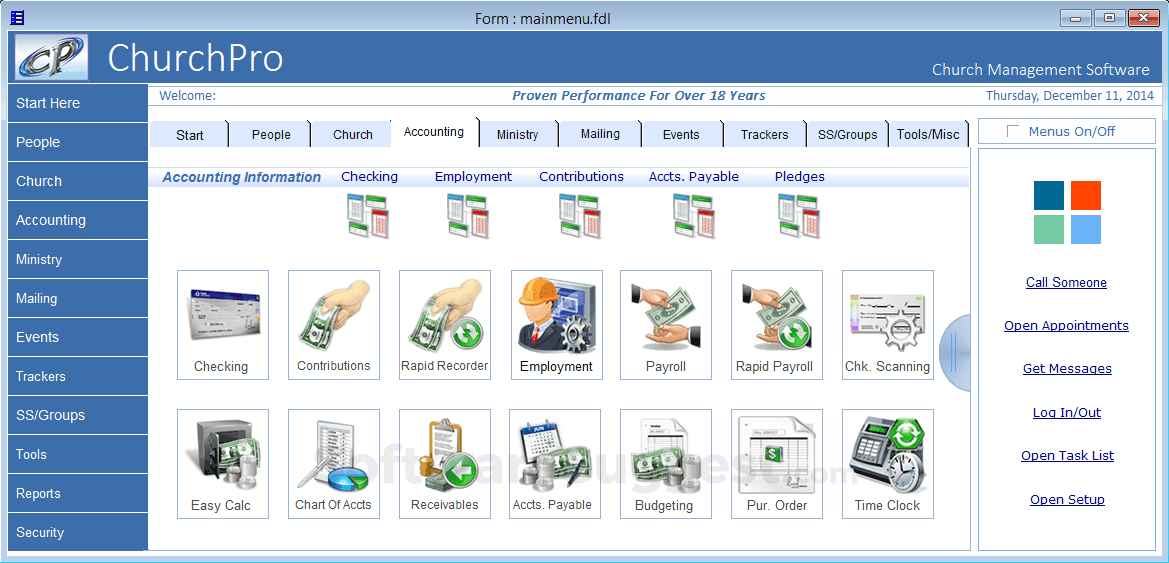Open Tools from the sidebar
The image size is (1169, 563).
78,454
